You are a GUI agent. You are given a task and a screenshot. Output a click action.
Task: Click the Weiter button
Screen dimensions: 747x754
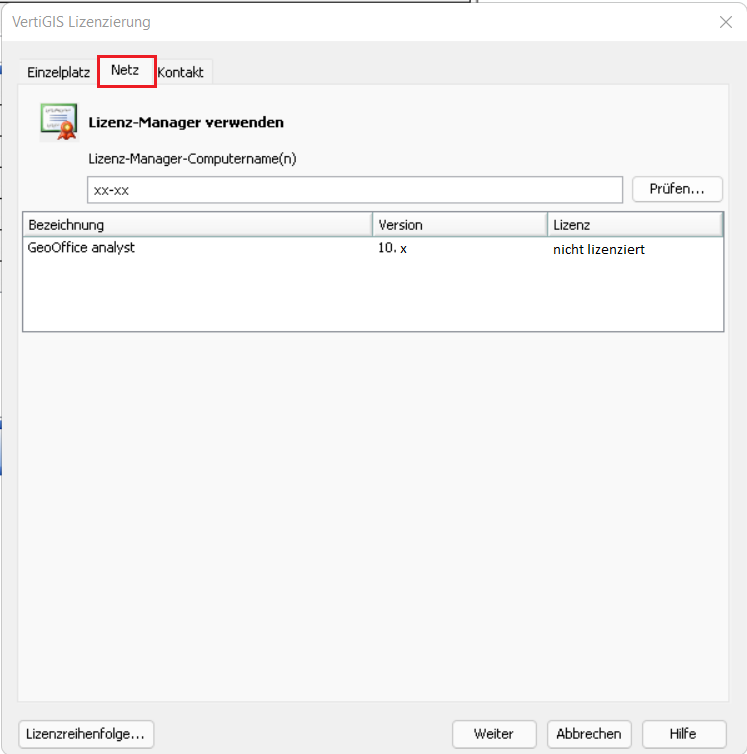click(x=494, y=734)
